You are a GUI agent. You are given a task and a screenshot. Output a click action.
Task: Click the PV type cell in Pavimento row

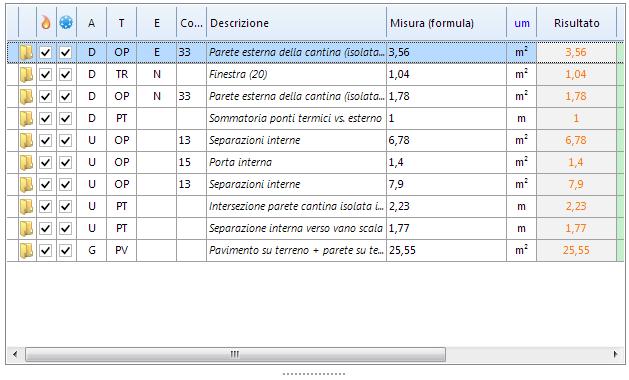point(122,251)
